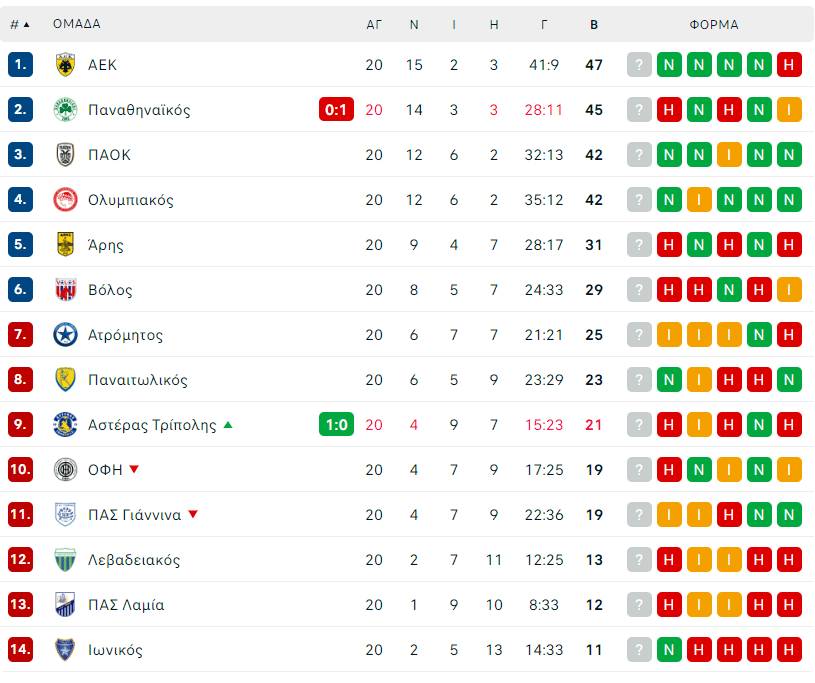The height and width of the screenshot is (683, 815).
Task: Click the ΟΦΗ team name link
Action: tap(105, 470)
